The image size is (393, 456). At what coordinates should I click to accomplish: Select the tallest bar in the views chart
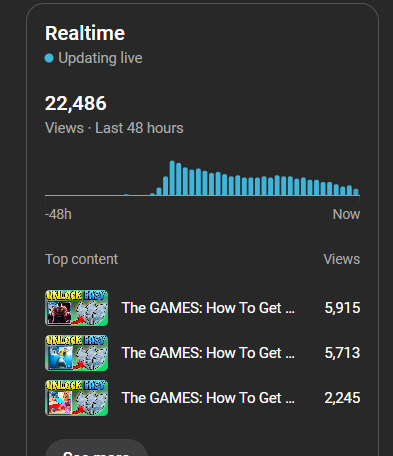[172, 178]
